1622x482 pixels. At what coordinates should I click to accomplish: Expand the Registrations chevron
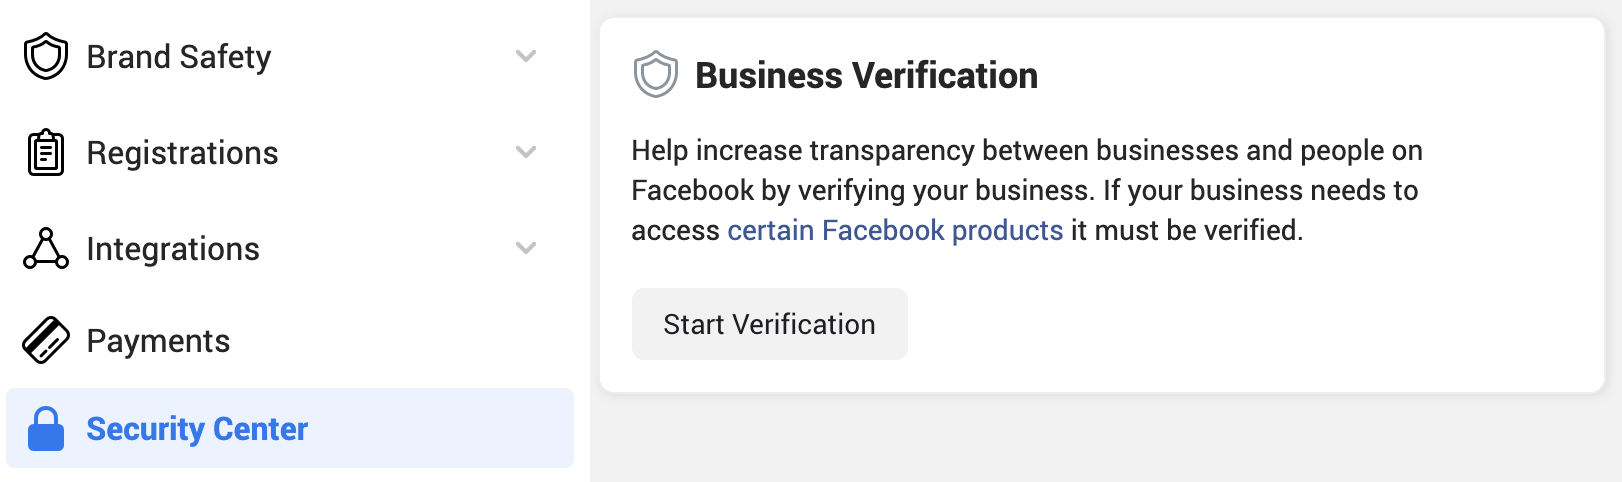tap(526, 152)
